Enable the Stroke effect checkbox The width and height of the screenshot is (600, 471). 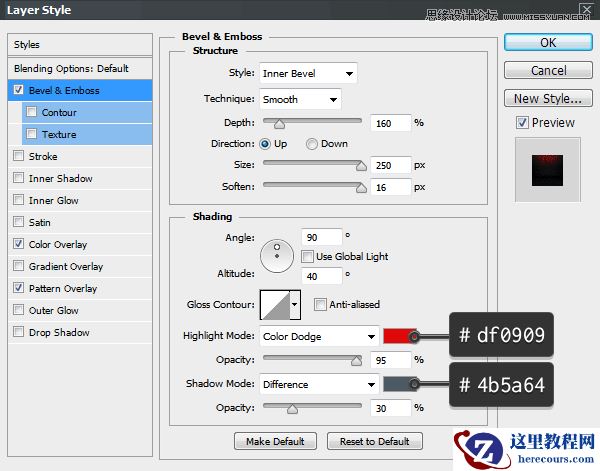[x=19, y=156]
